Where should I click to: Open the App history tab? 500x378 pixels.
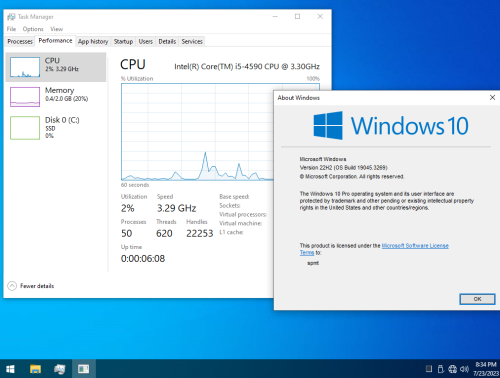point(93,41)
